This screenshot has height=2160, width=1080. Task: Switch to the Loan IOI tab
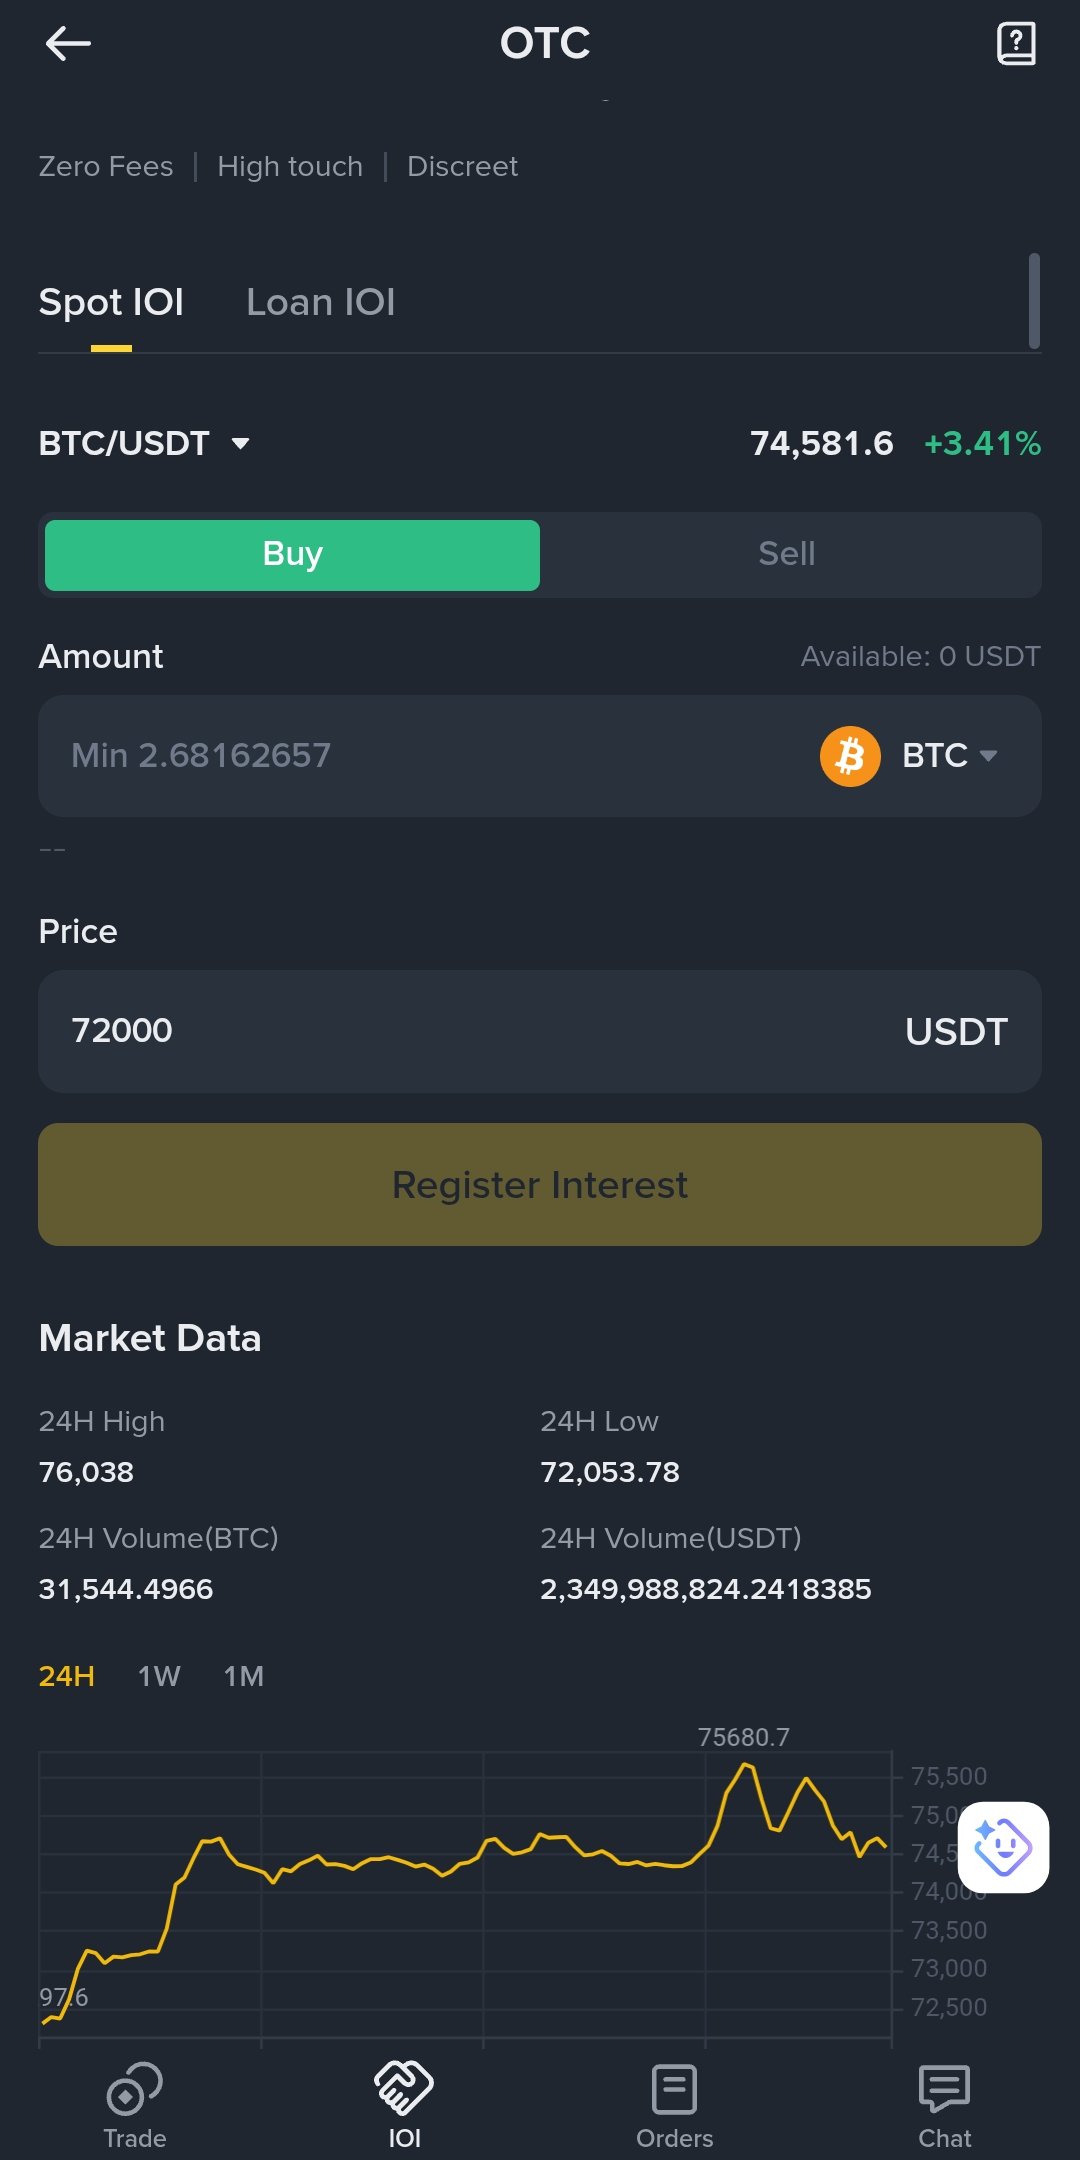[320, 302]
